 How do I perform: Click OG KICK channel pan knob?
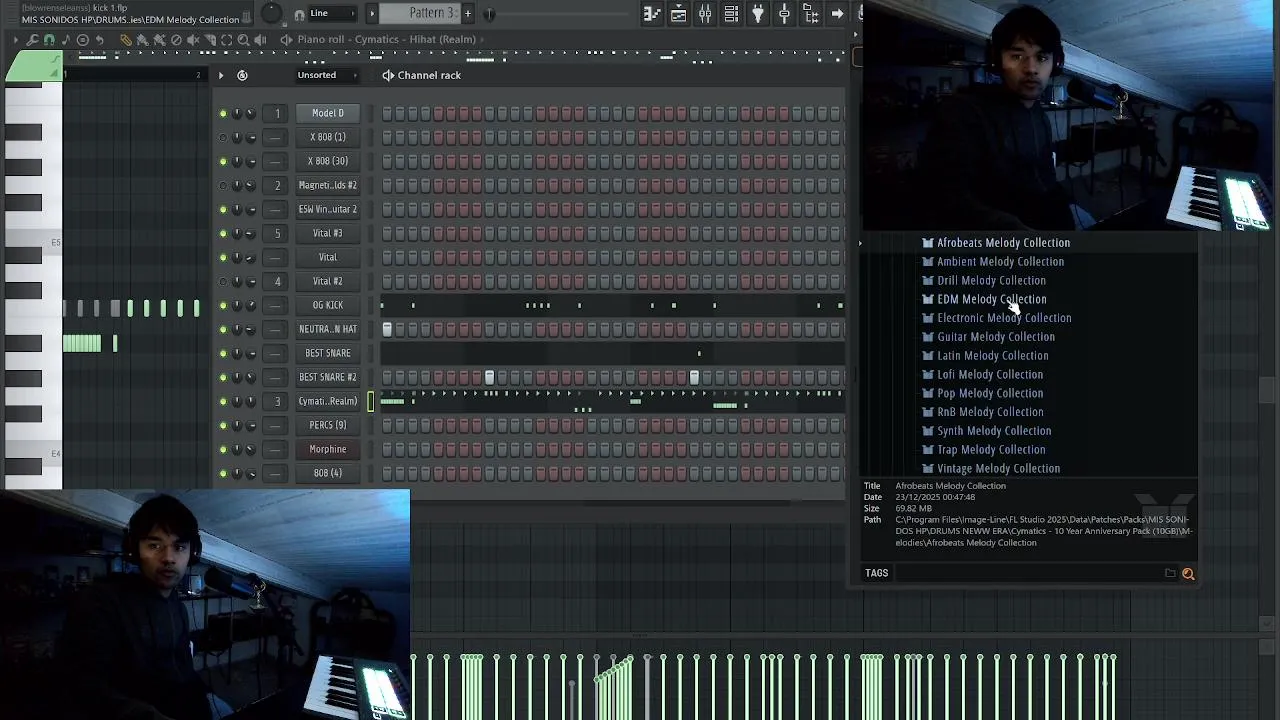pyautogui.click(x=237, y=305)
